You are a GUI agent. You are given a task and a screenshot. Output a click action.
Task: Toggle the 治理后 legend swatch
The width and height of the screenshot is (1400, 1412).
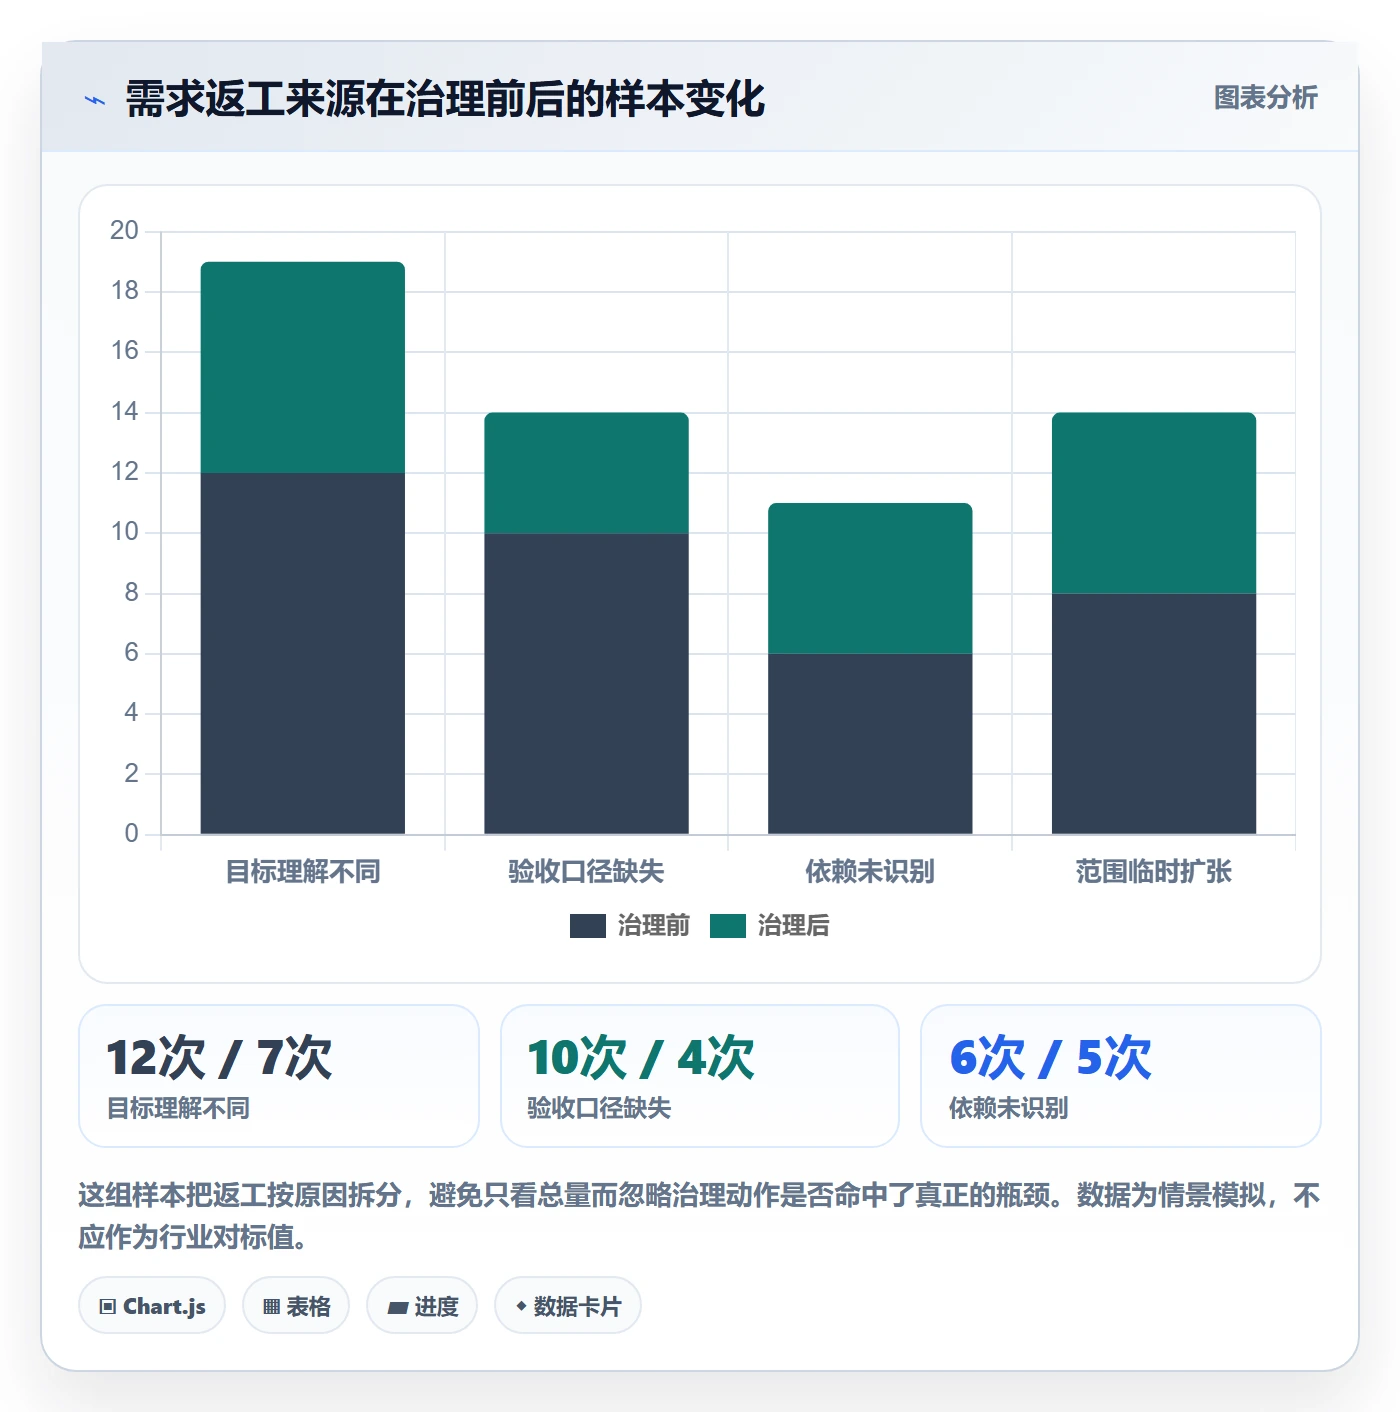pos(728,926)
